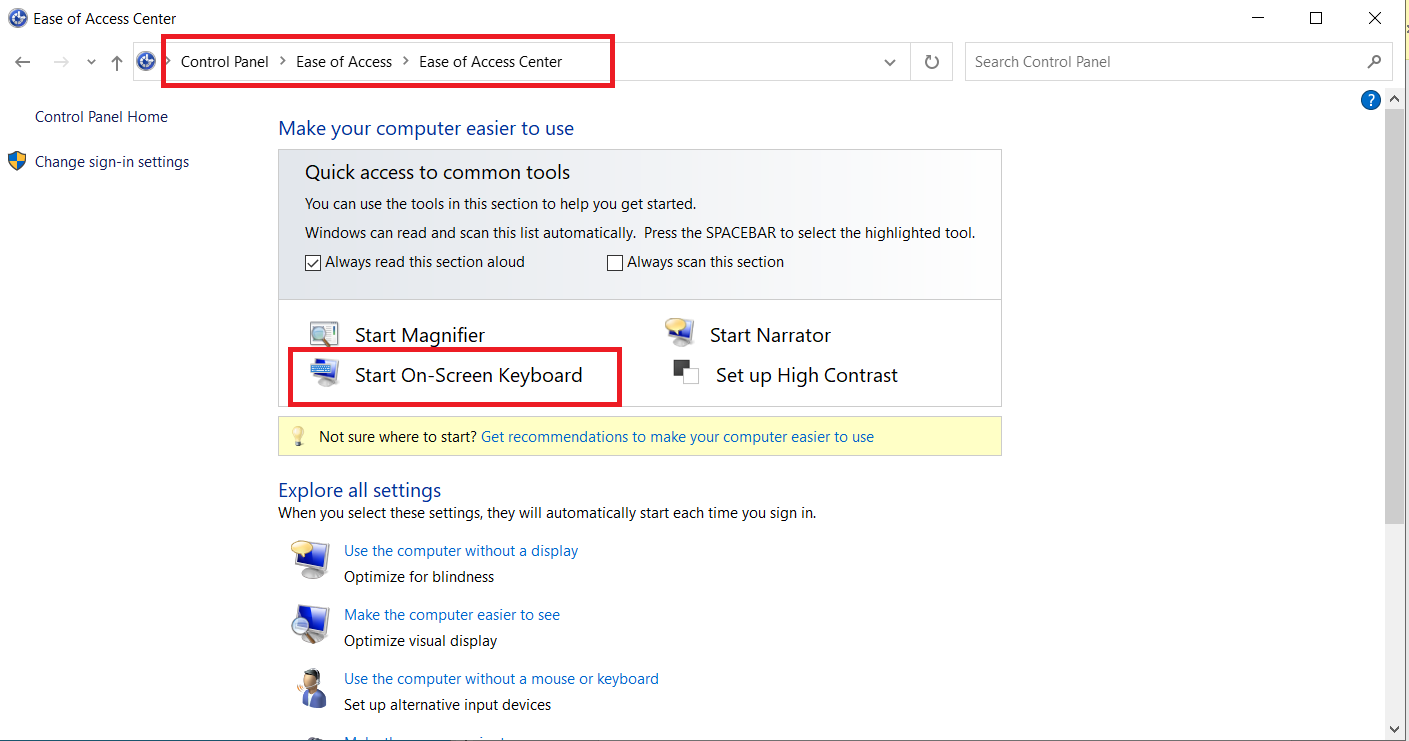Open Change sign-in settings
This screenshot has width=1409, height=741.
[112, 162]
